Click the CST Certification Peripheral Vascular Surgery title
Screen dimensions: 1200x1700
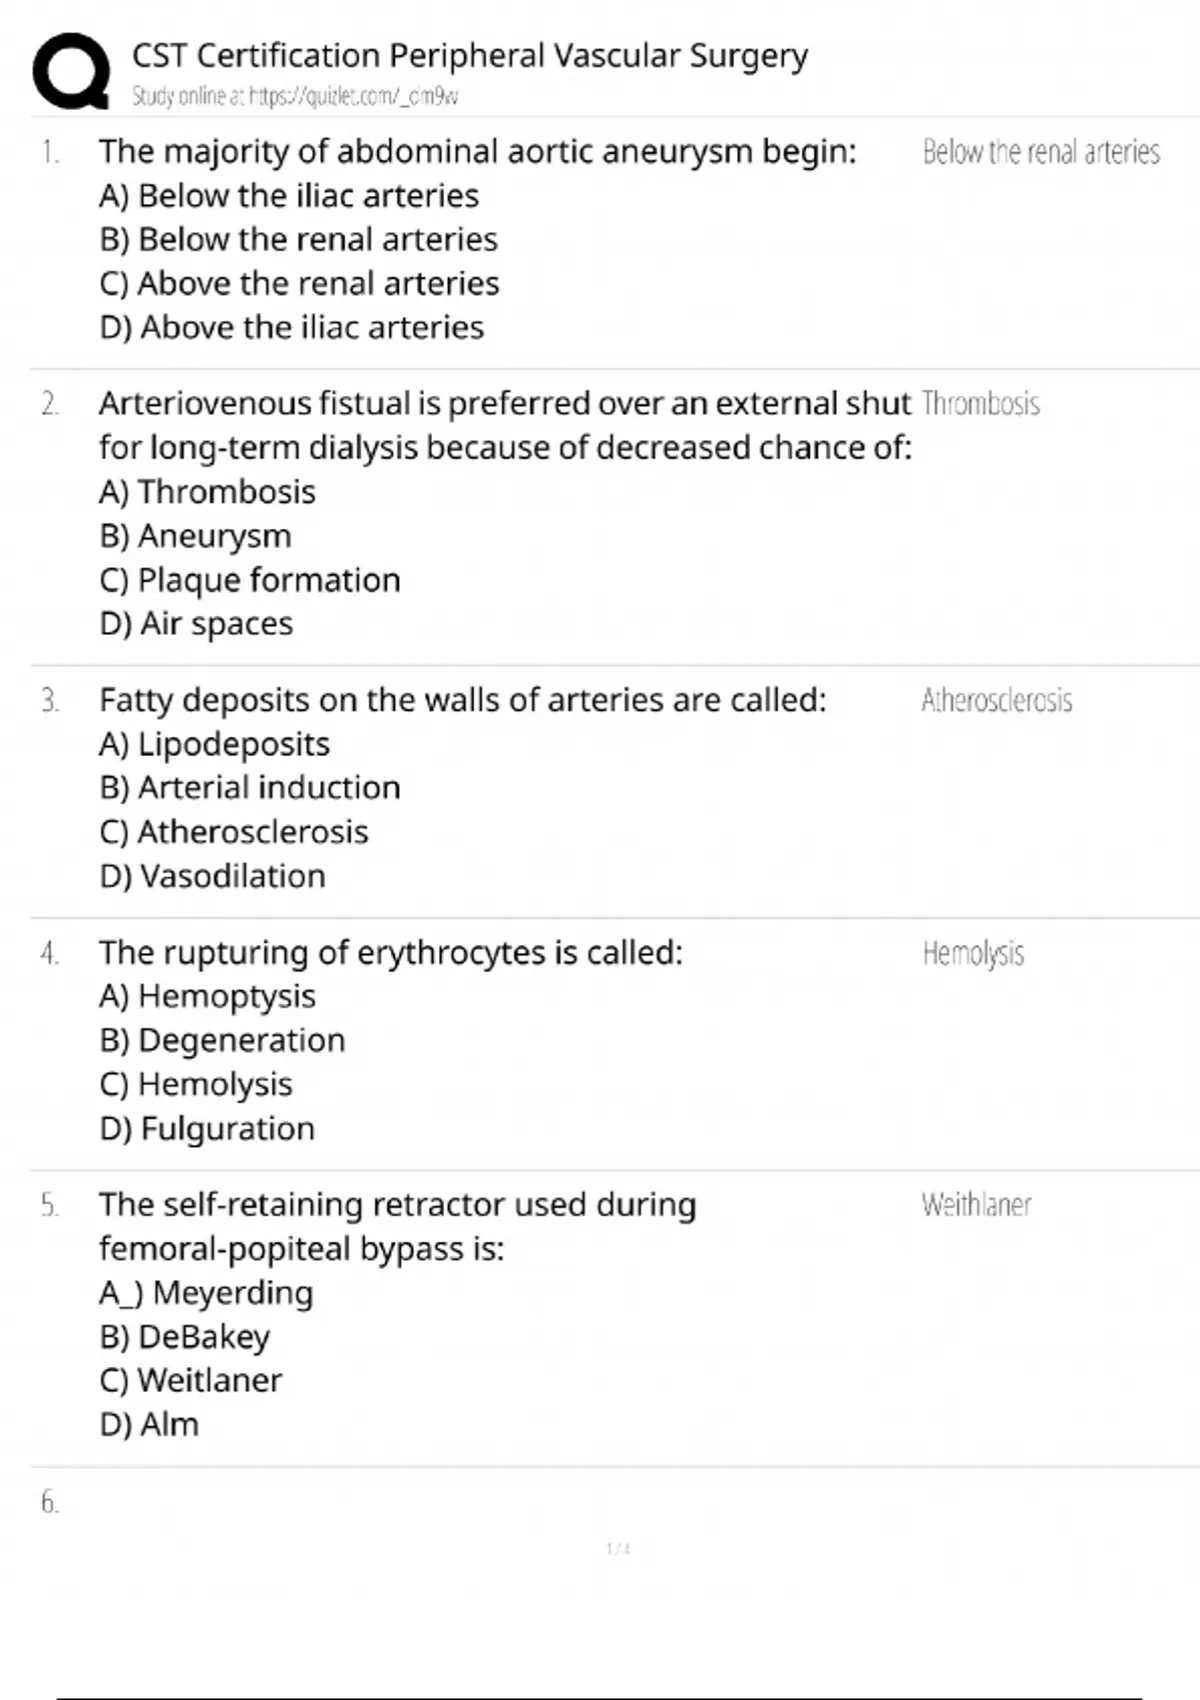coord(469,55)
